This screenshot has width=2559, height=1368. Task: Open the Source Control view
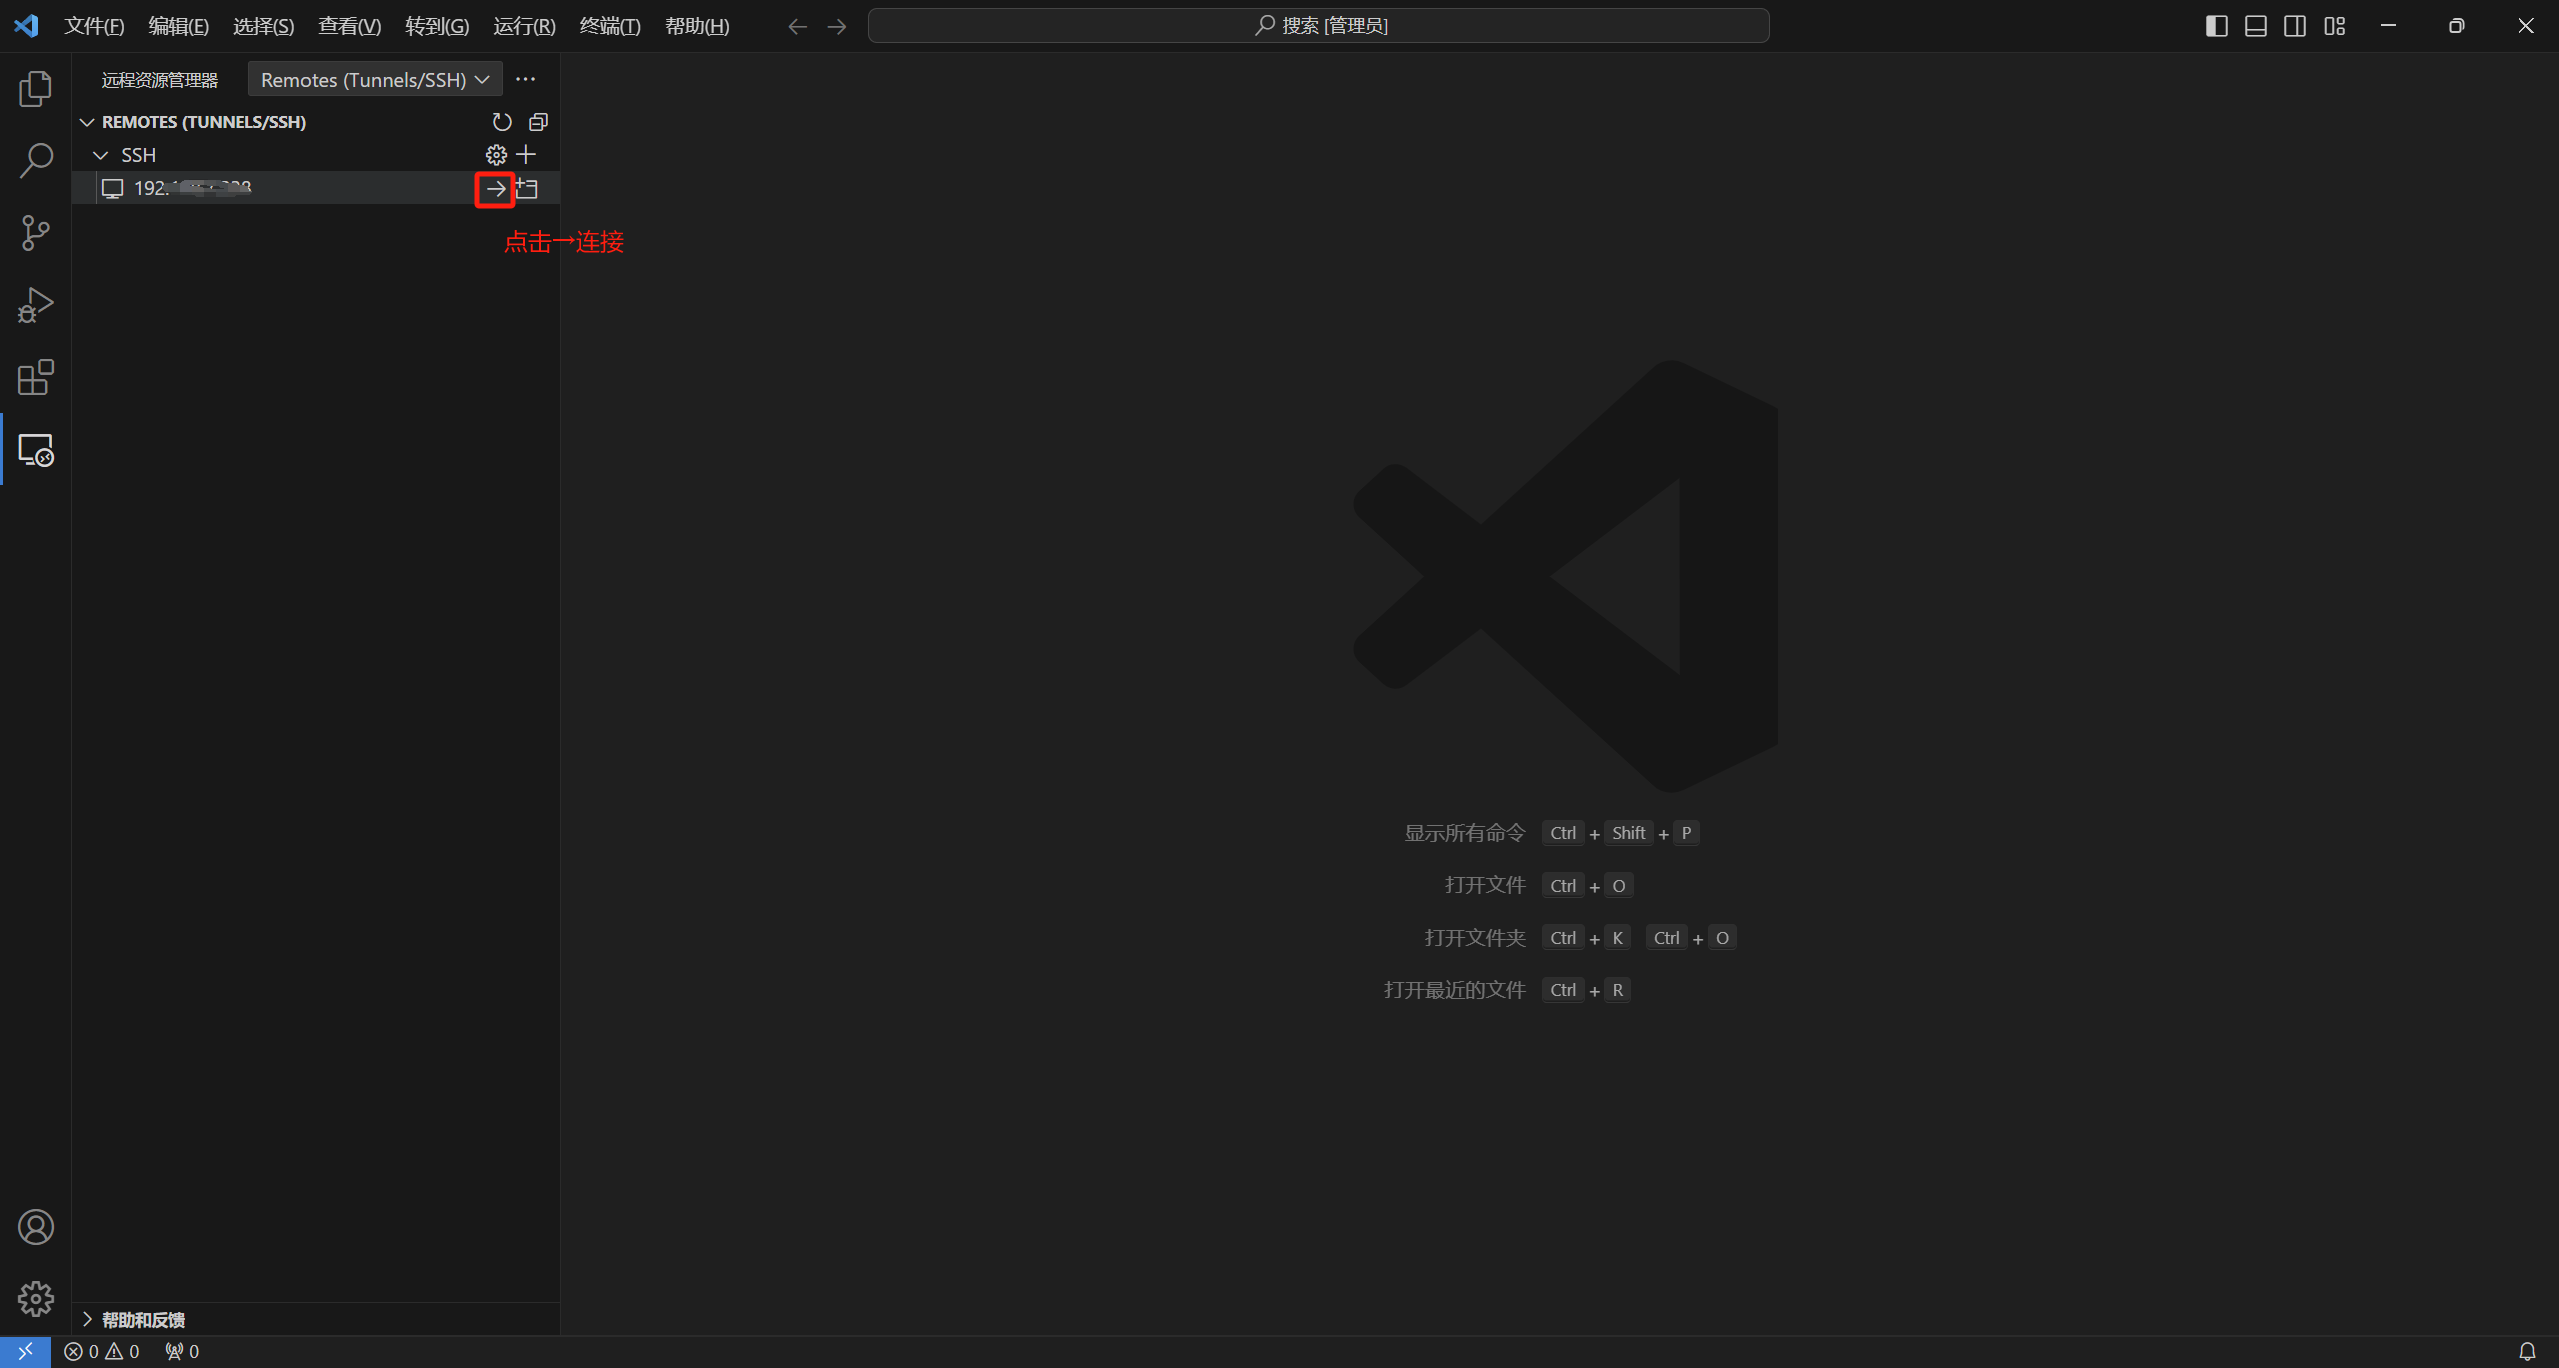click(35, 233)
